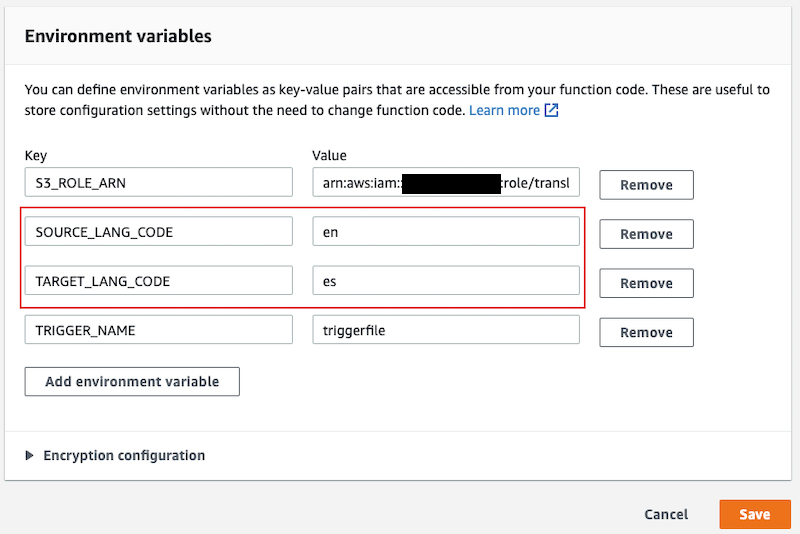Save the environment variables
Screen dimensions: 800x534
755,514
